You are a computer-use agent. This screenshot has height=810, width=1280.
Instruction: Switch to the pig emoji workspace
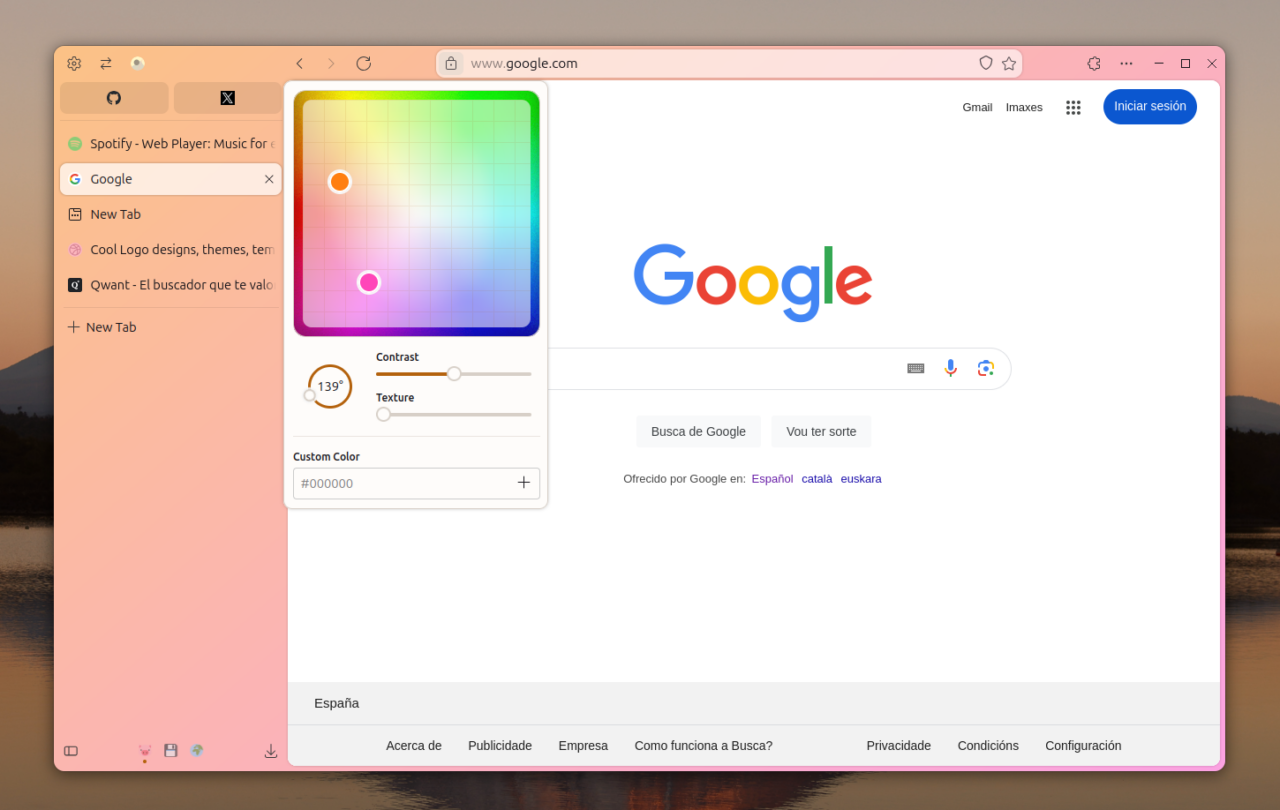pos(144,750)
